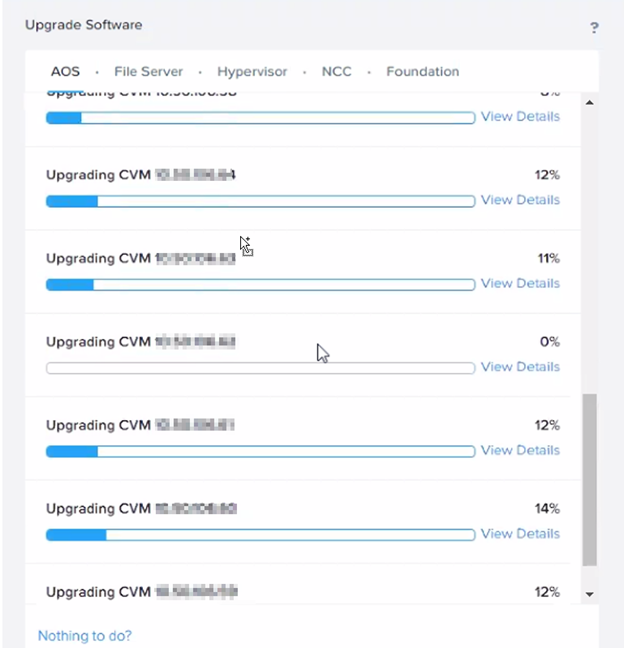This screenshot has width=624, height=648.
Task: Click the Upgrade Software heading
Action: (x=83, y=25)
